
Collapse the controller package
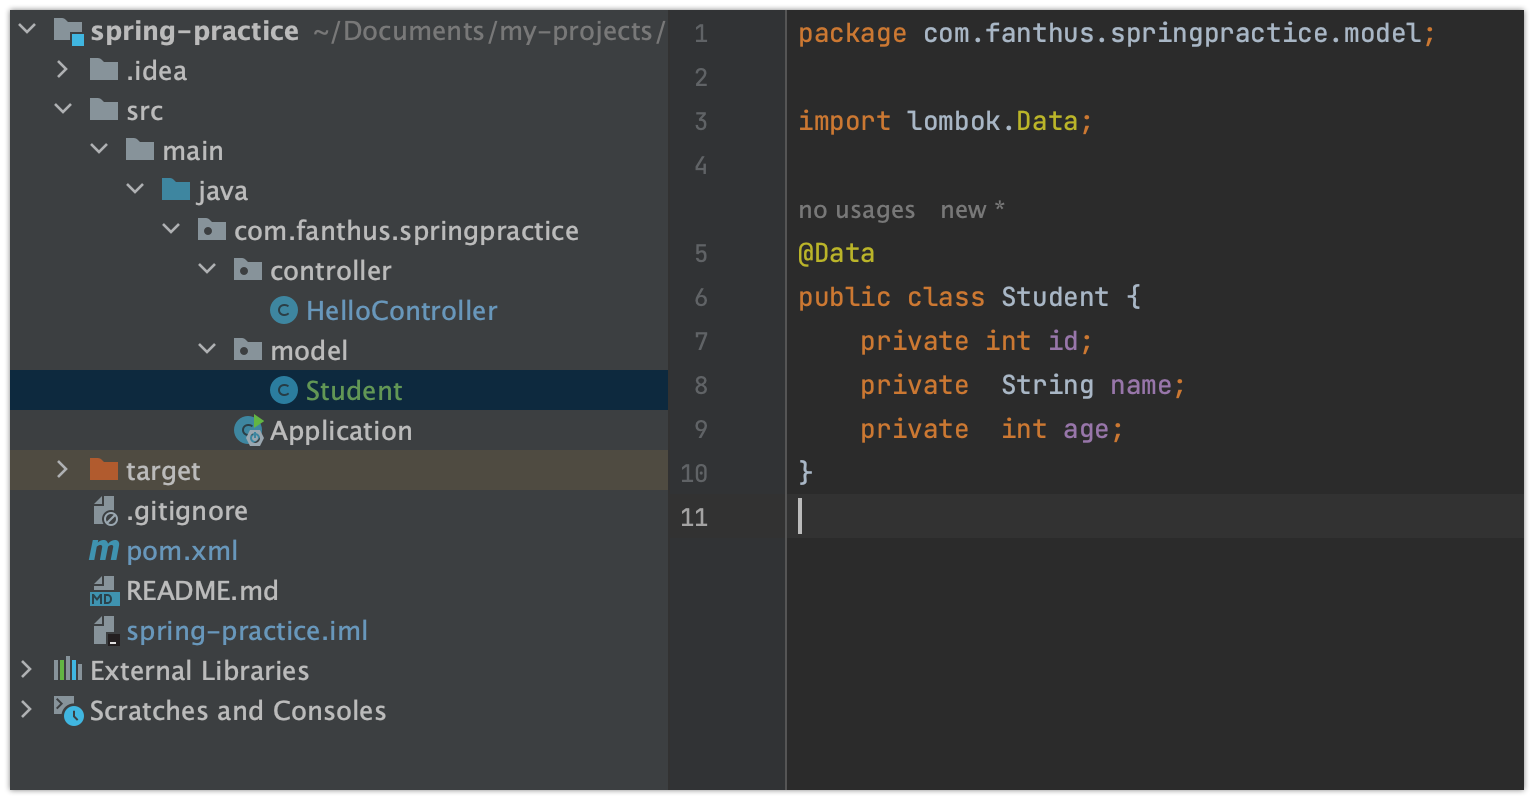(x=207, y=270)
